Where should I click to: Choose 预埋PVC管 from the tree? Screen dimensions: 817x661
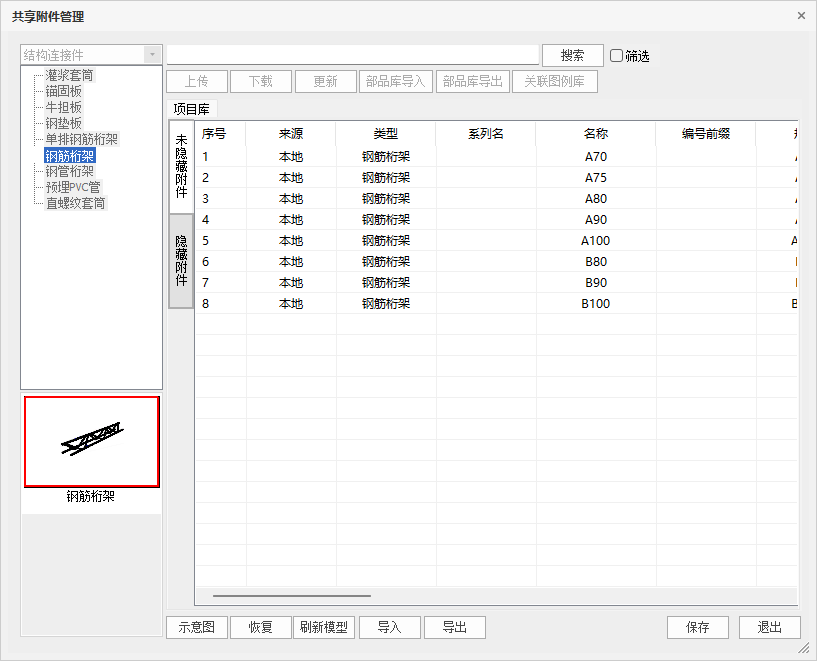pyautogui.click(x=73, y=187)
